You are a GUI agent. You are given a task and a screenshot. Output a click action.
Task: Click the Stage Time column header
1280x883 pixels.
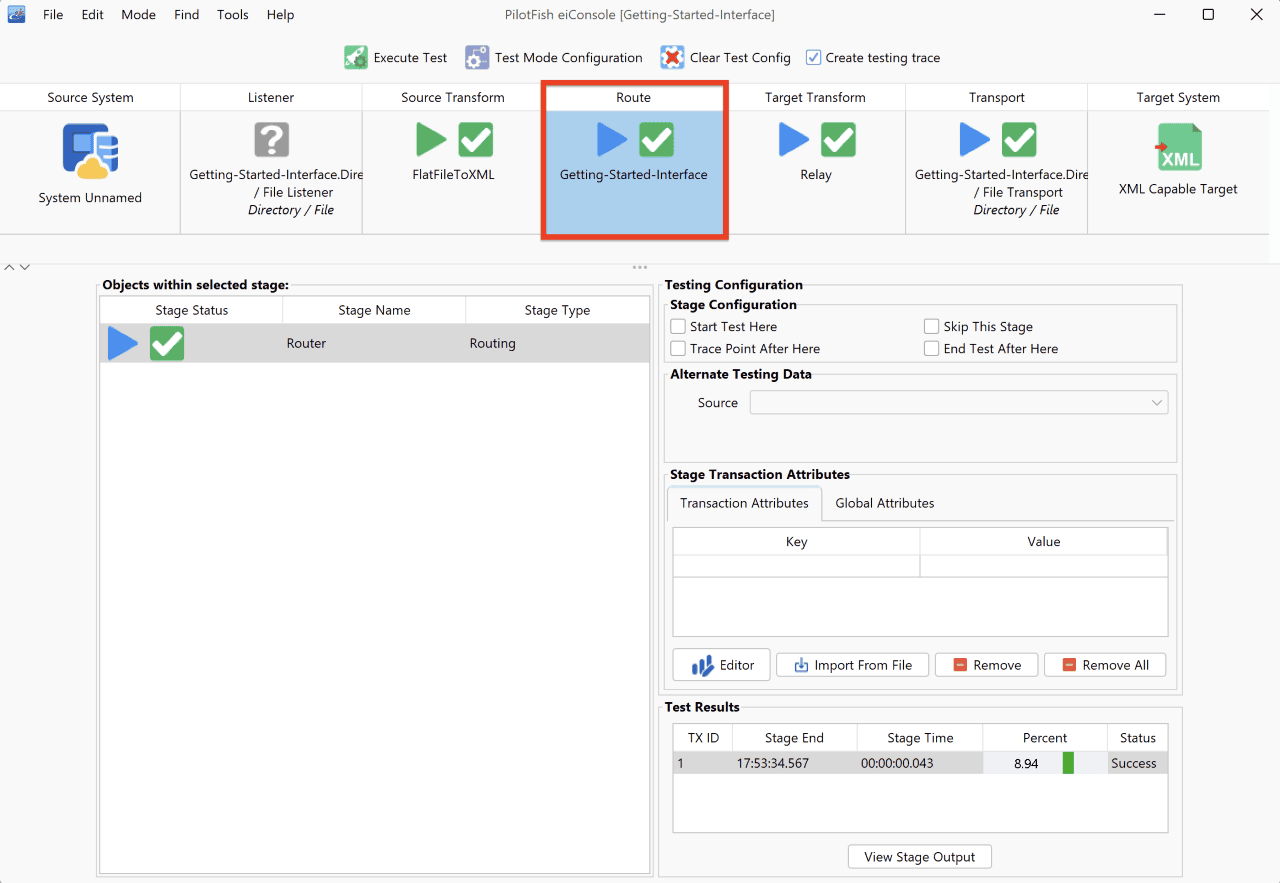click(920, 738)
